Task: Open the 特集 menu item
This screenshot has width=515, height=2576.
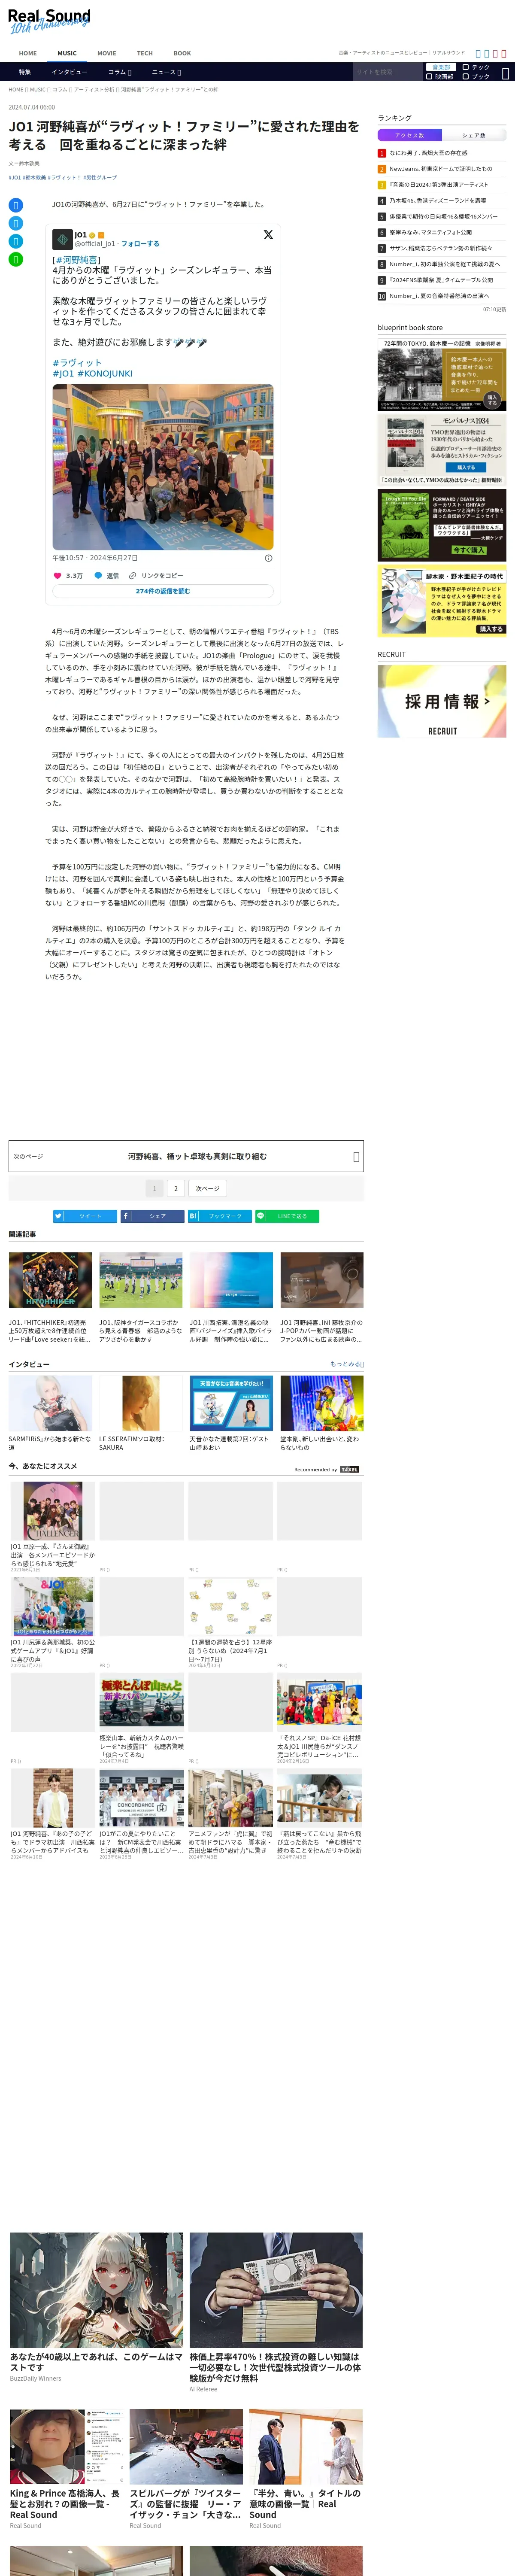Action: pyautogui.click(x=25, y=72)
